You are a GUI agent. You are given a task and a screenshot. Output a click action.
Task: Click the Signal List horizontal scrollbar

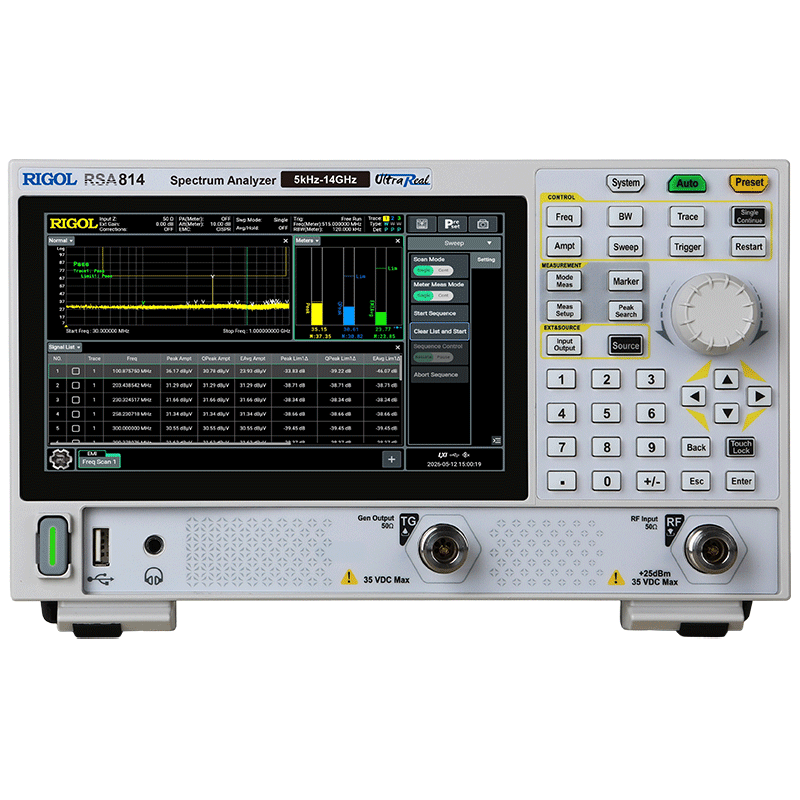(x=171, y=443)
